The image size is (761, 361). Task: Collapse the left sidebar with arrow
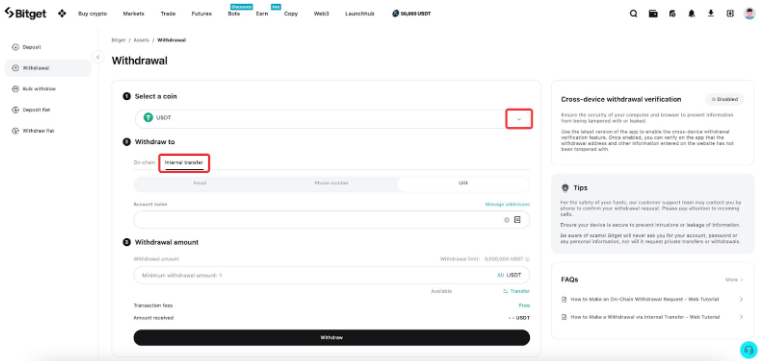[98, 57]
